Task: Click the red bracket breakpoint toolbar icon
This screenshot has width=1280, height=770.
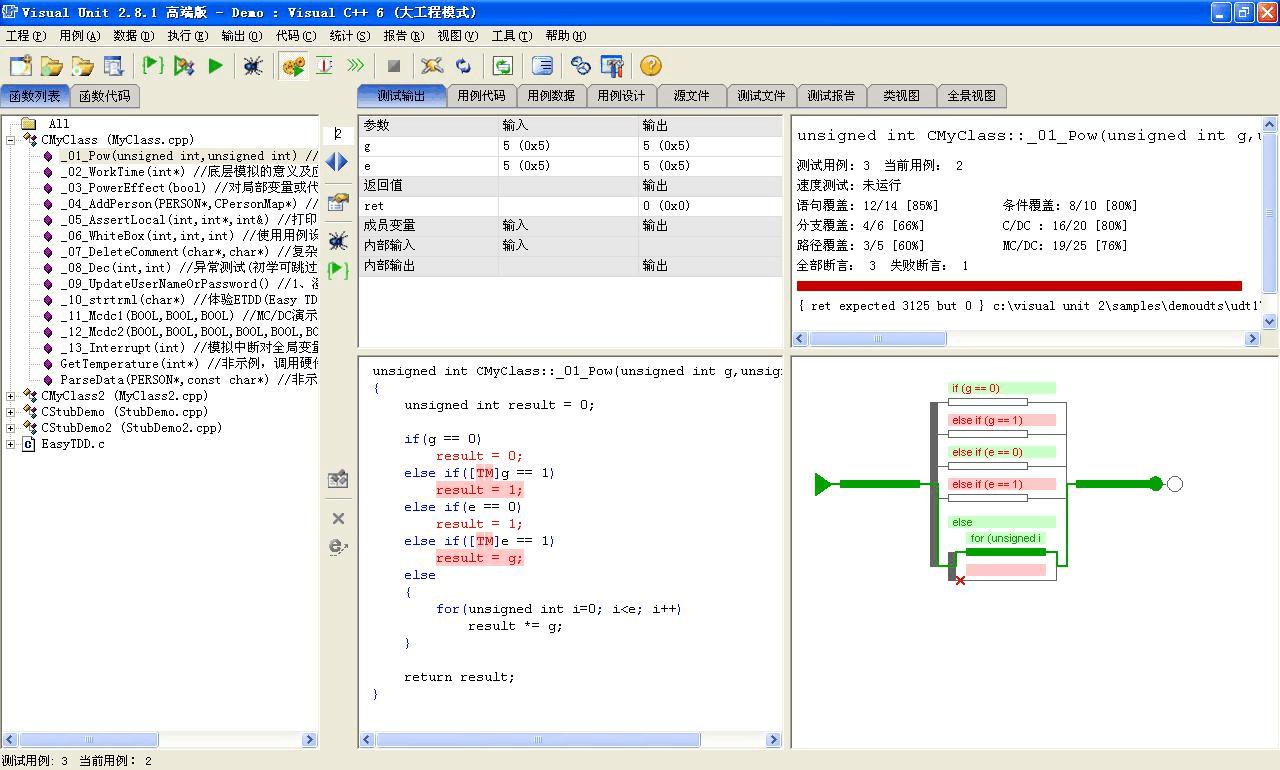Action: (x=324, y=66)
